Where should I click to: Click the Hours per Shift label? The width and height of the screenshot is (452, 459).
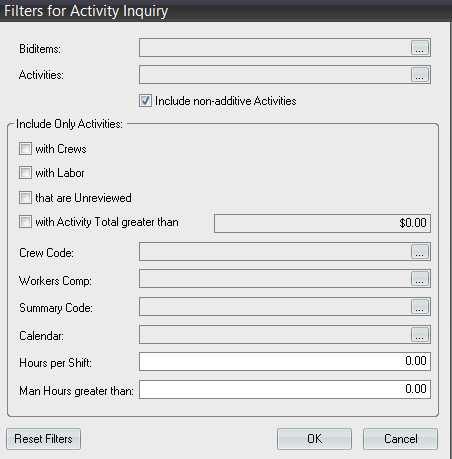tap(55, 363)
